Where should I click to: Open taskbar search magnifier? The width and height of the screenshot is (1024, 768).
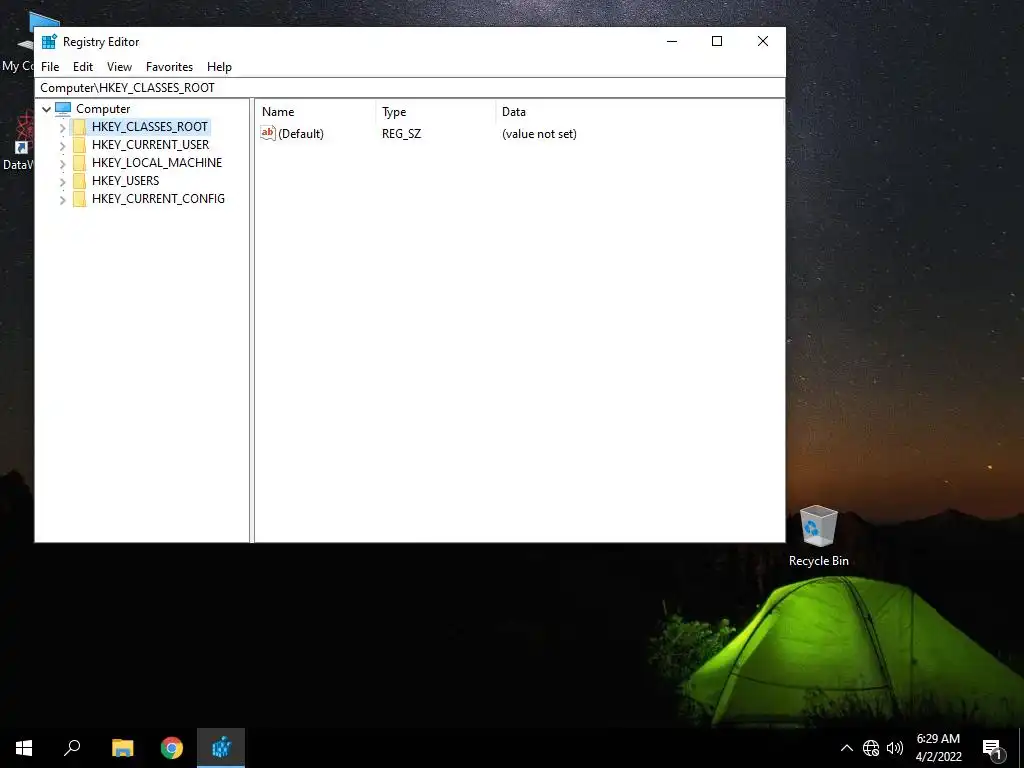72,748
